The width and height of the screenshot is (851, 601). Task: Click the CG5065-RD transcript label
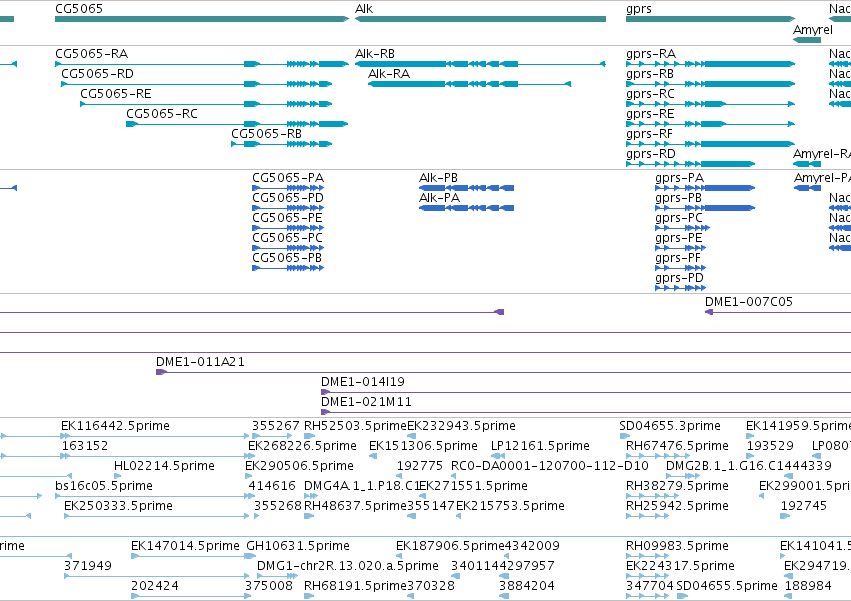[x=98, y=74]
